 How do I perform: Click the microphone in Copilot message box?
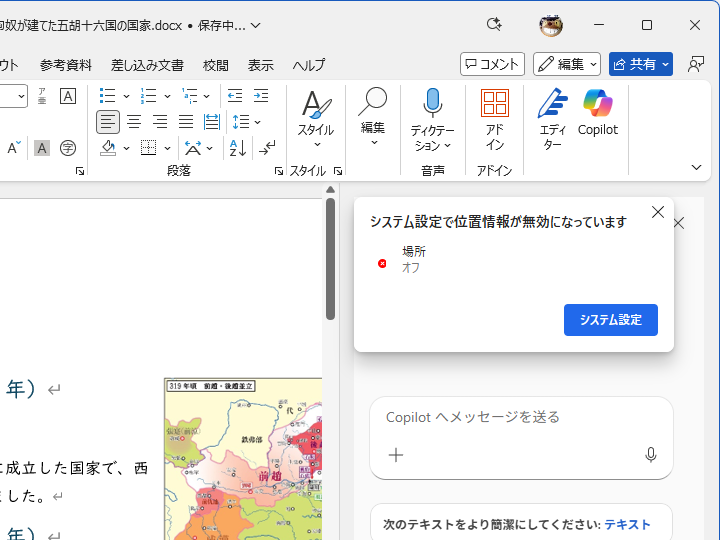[x=650, y=455]
